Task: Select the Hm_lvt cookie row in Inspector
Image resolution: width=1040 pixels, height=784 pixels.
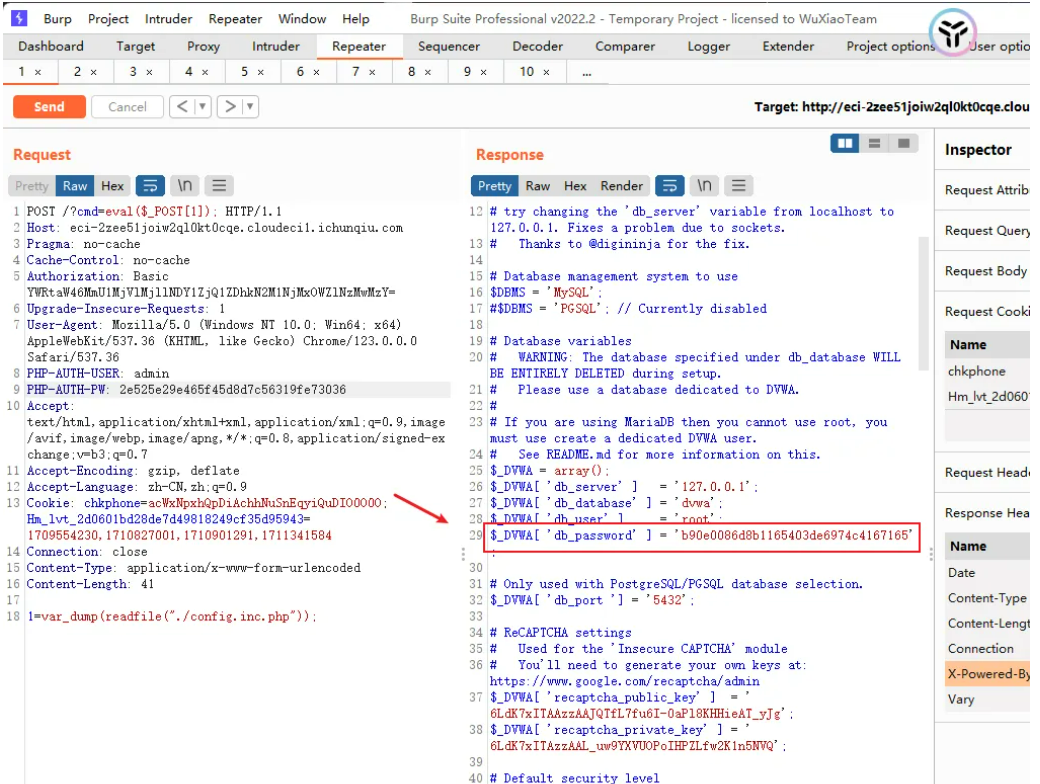Action: [x=987, y=397]
